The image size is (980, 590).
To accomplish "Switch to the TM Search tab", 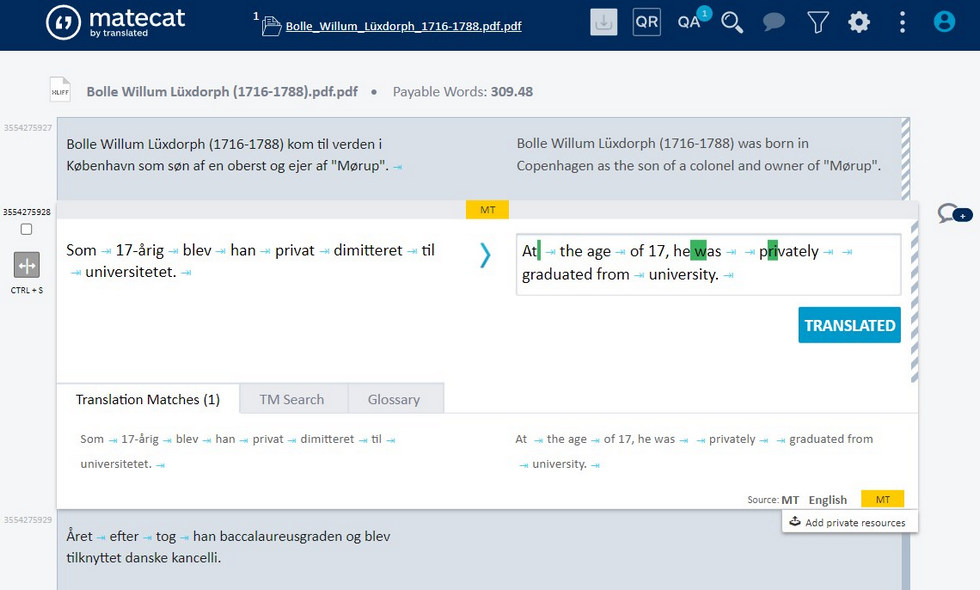I will click(x=291, y=398).
